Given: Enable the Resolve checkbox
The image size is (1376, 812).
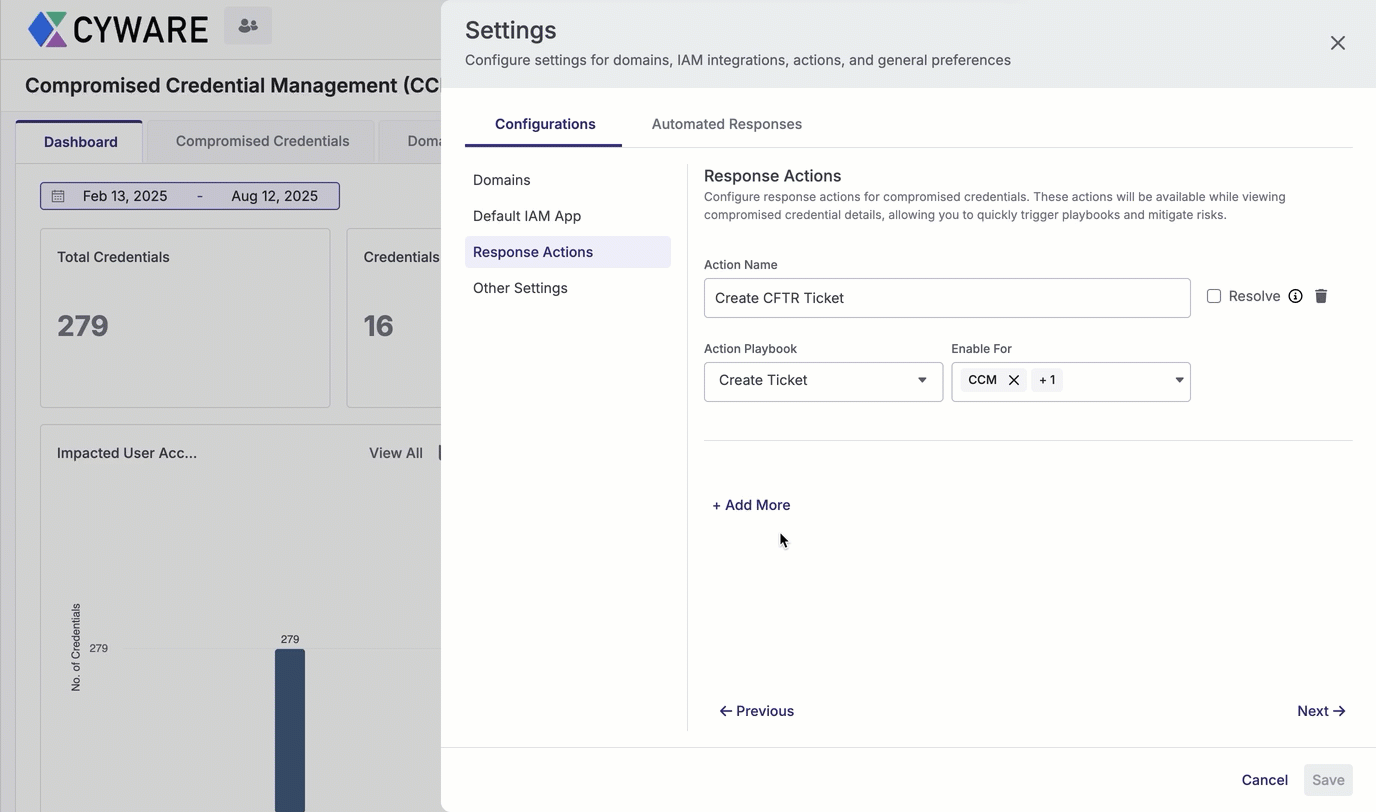Looking at the screenshot, I should (1214, 296).
